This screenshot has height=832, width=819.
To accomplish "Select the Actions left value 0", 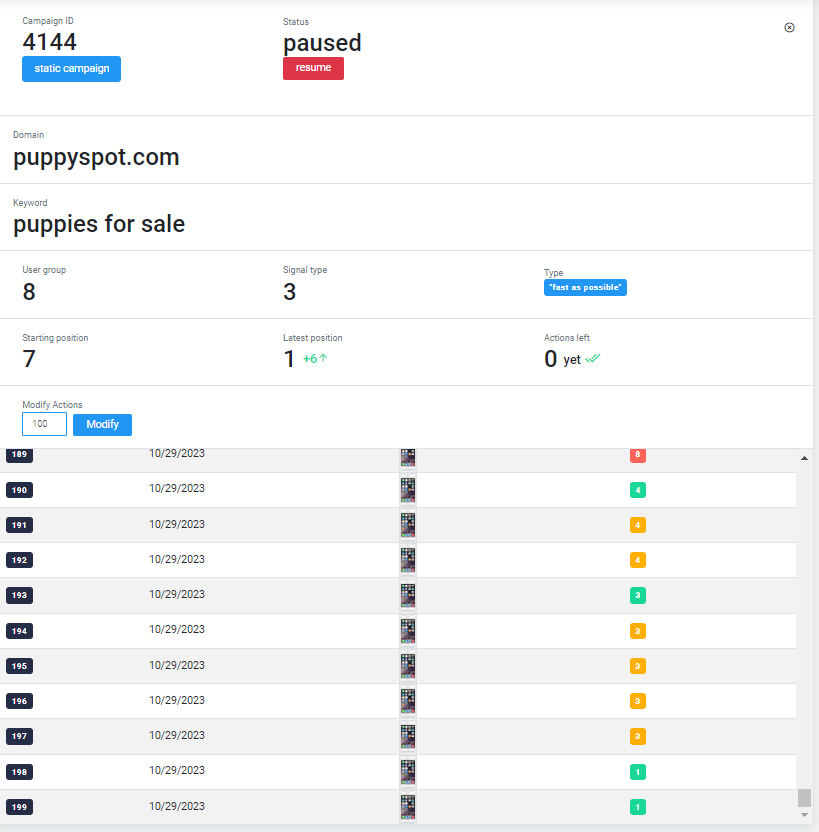I will (x=551, y=359).
